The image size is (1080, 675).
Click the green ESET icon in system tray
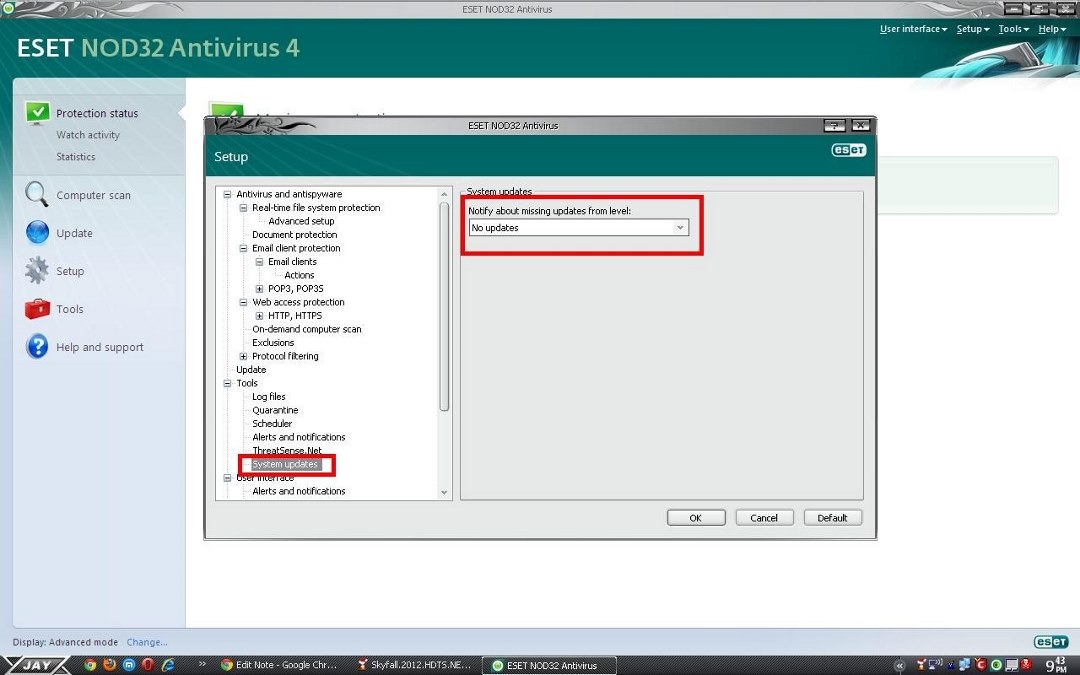click(x=996, y=665)
